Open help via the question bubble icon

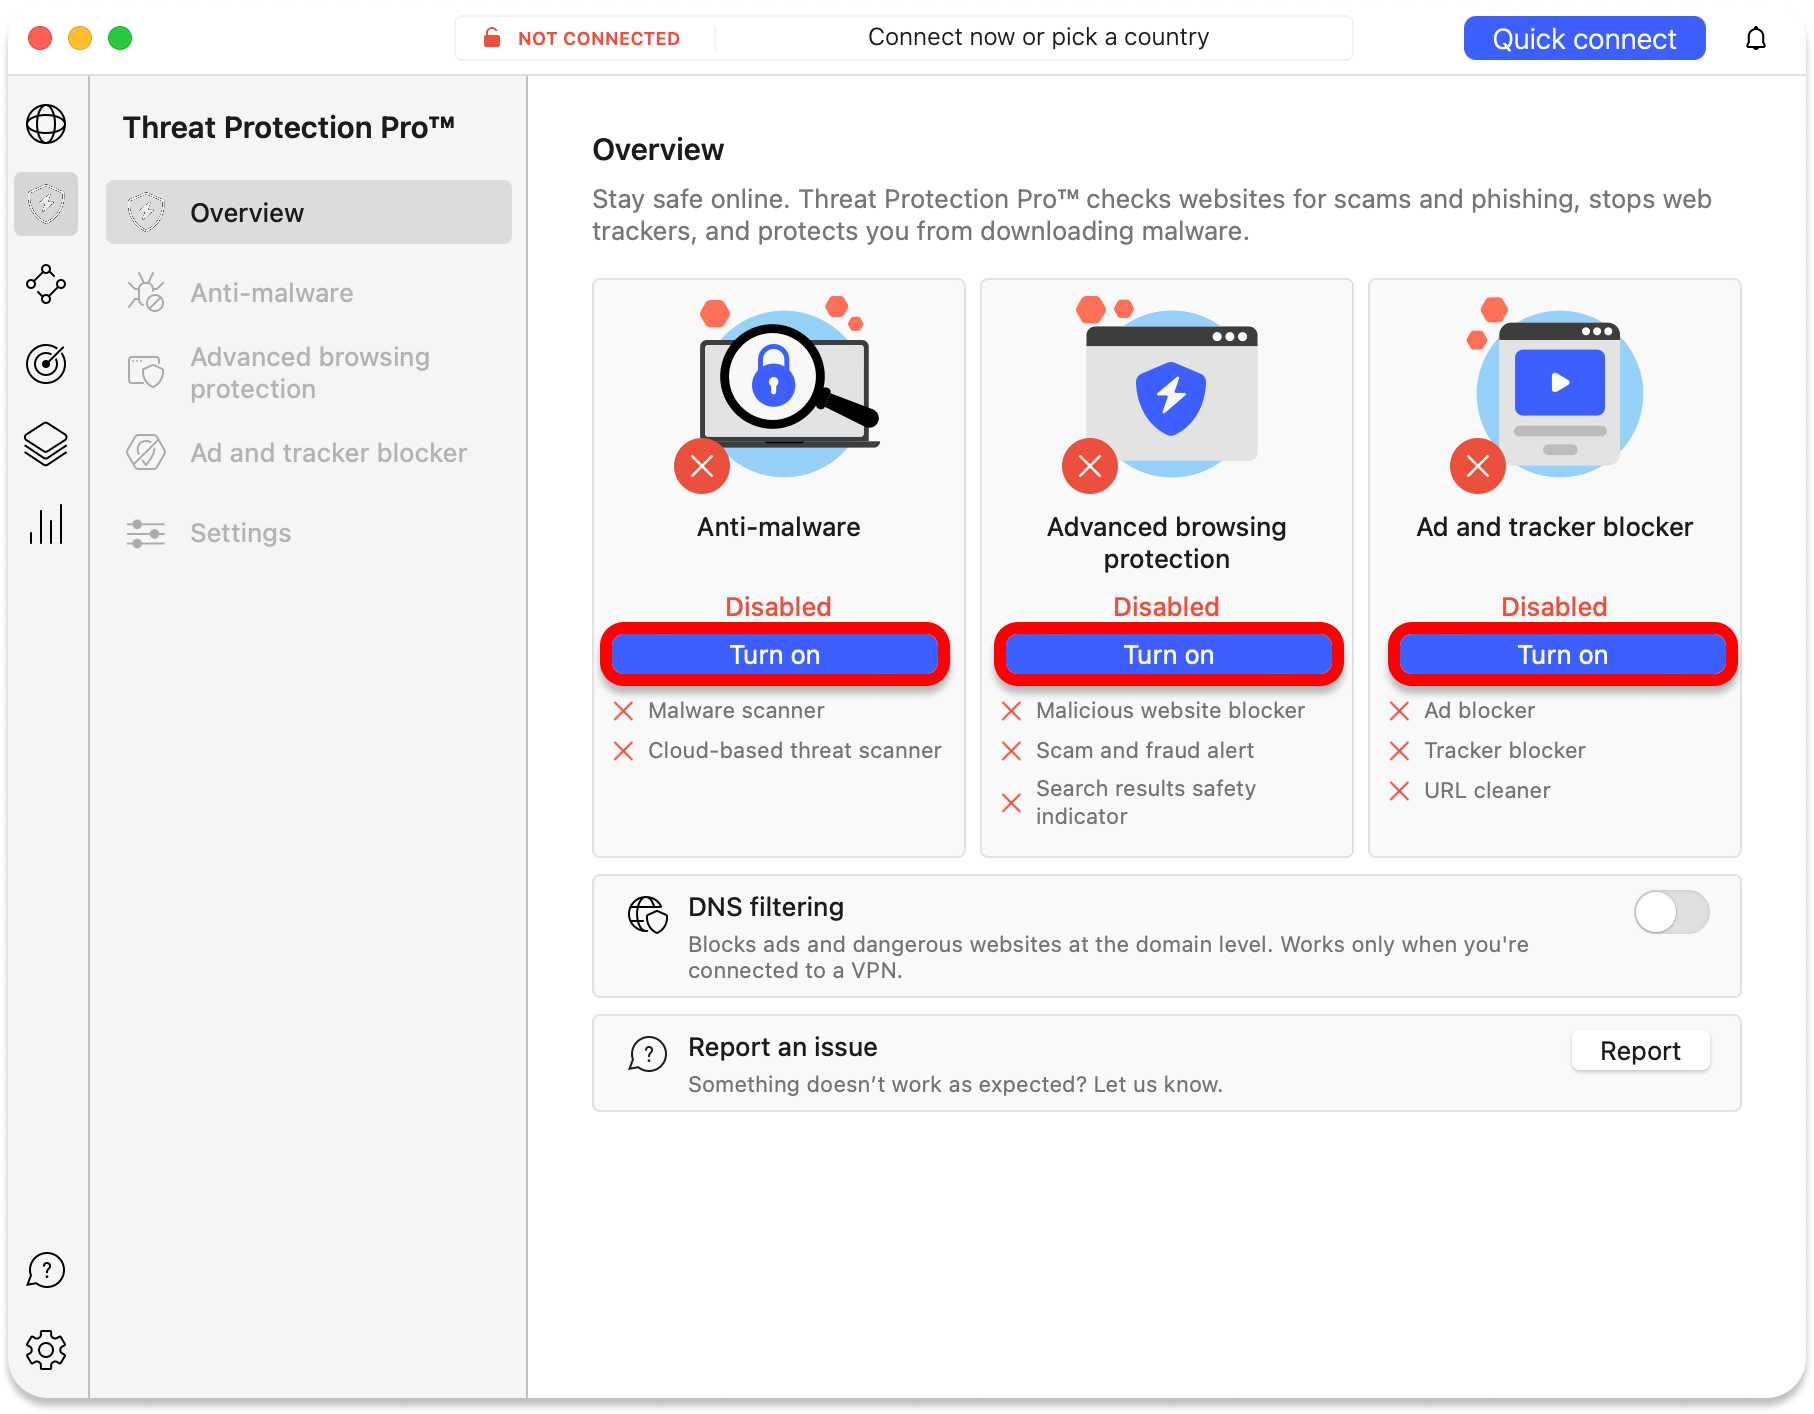(x=46, y=1270)
